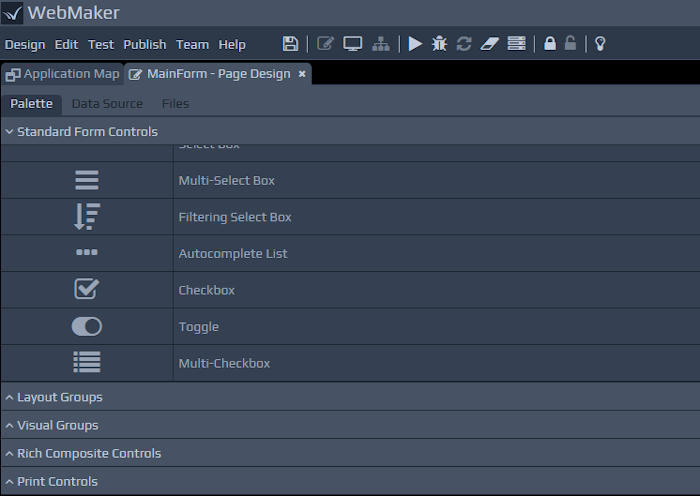Select the Multi-Checkbox list icon

(x=87, y=362)
